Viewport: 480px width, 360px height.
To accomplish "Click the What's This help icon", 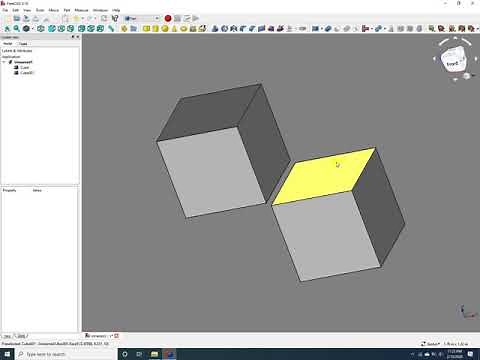I will [x=115, y=18].
